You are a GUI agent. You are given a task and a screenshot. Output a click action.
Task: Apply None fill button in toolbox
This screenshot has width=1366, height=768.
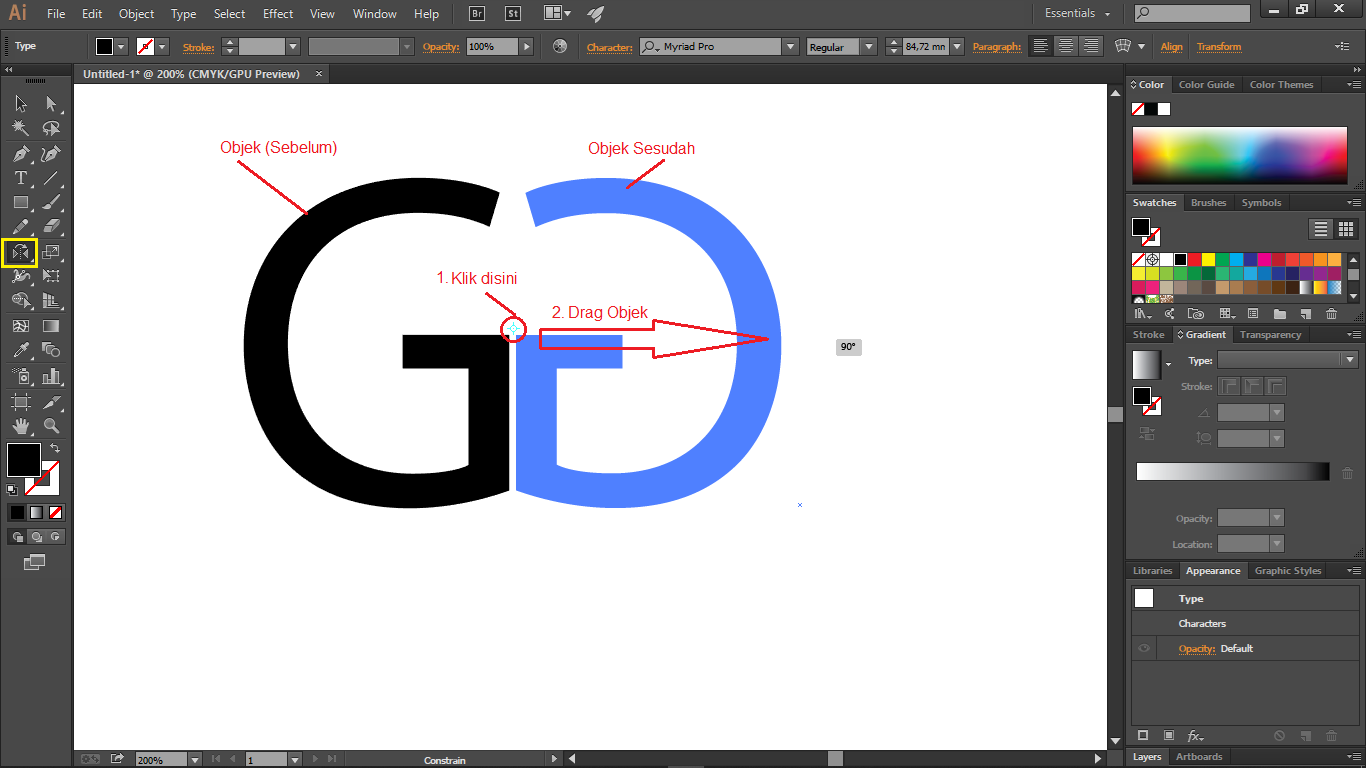pyautogui.click(x=56, y=512)
